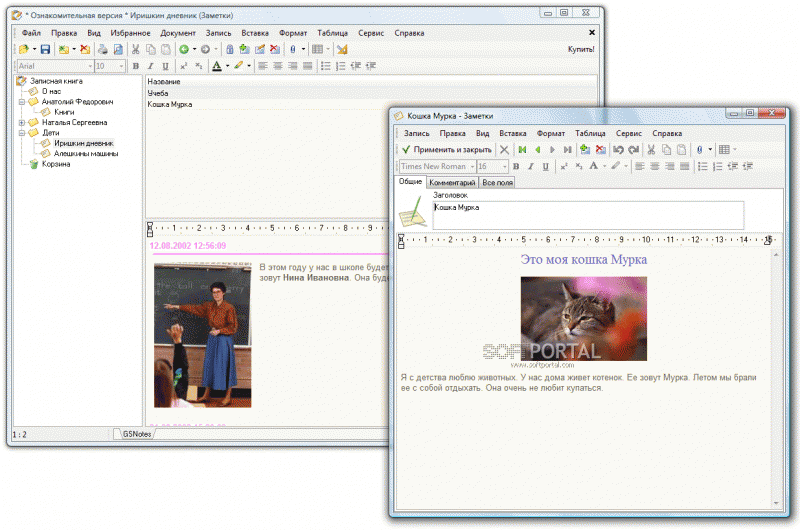Click edit record pencil icon in main toolbar
The height and width of the screenshot is (530, 800).
[x=260, y=49]
